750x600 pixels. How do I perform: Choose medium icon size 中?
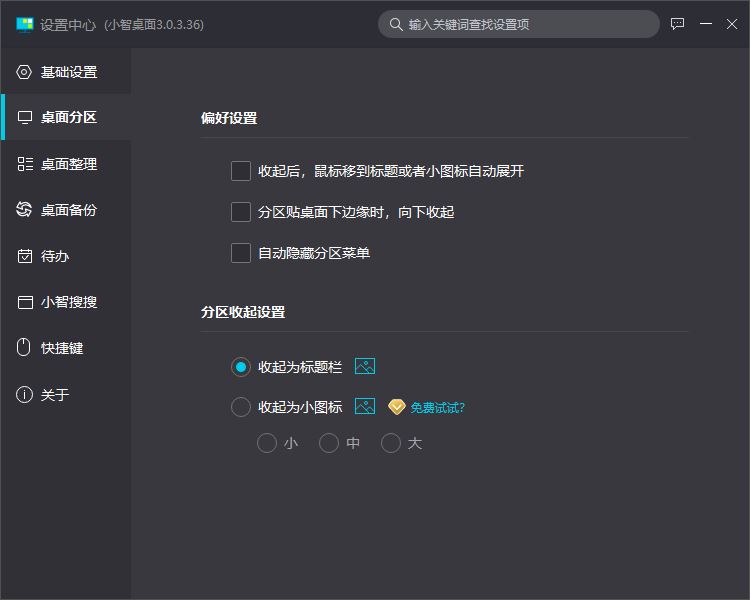[x=329, y=443]
